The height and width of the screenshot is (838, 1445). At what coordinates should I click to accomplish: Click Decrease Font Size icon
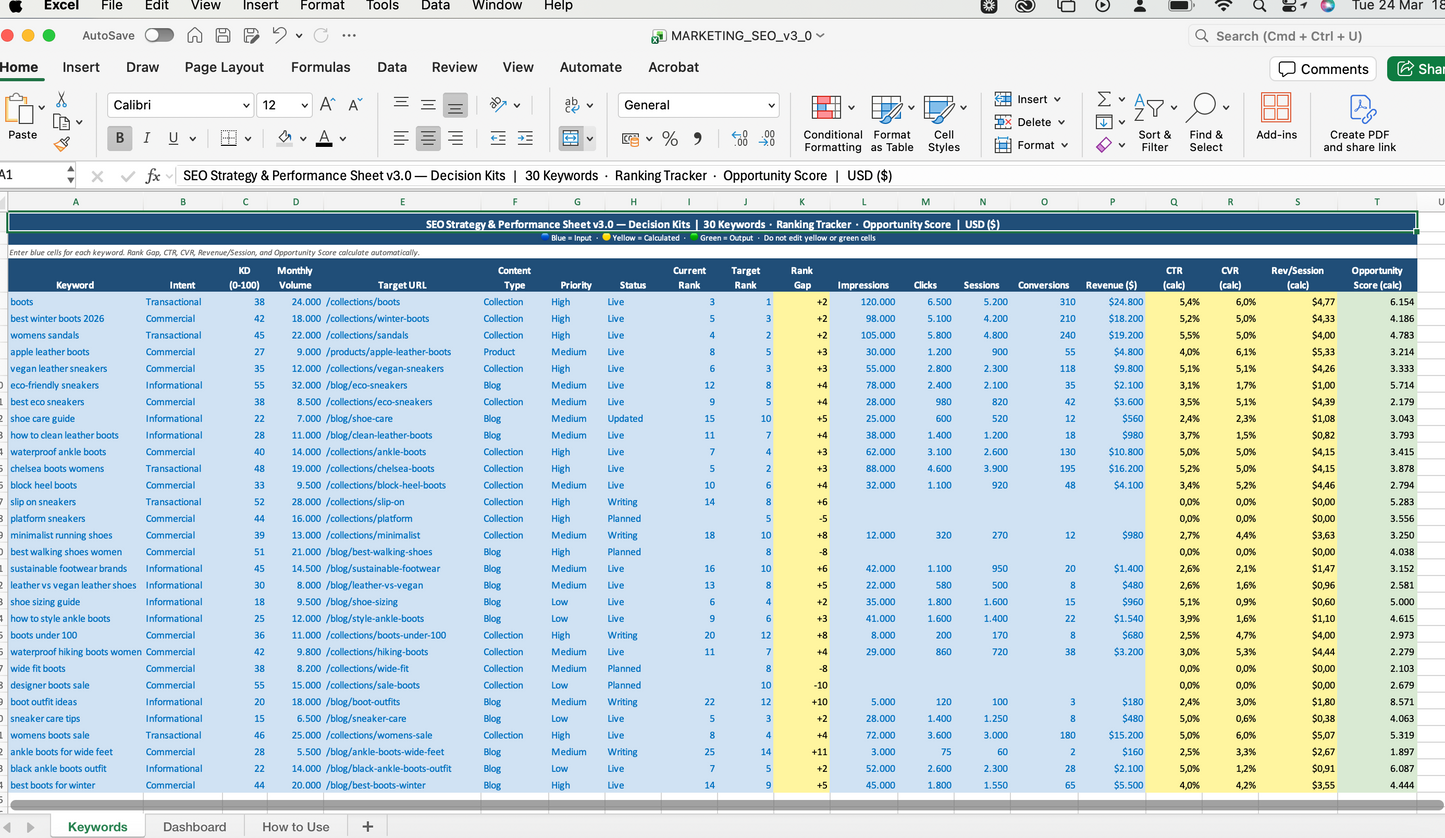[355, 105]
